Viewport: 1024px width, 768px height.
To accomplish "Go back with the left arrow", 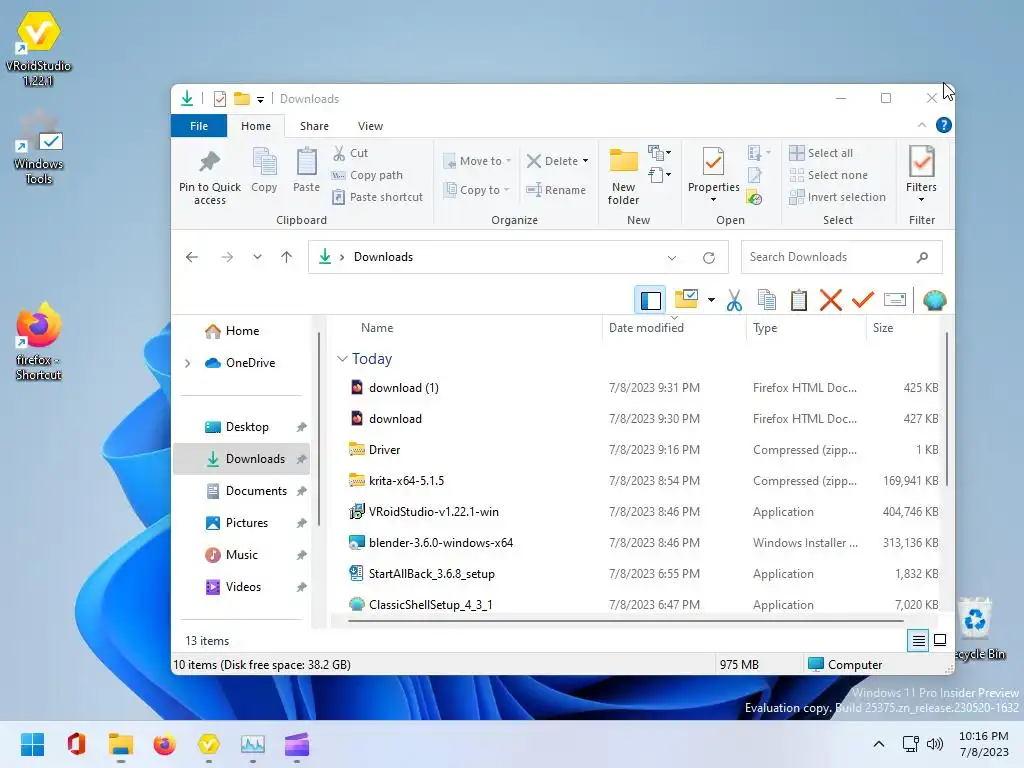I will tap(191, 257).
